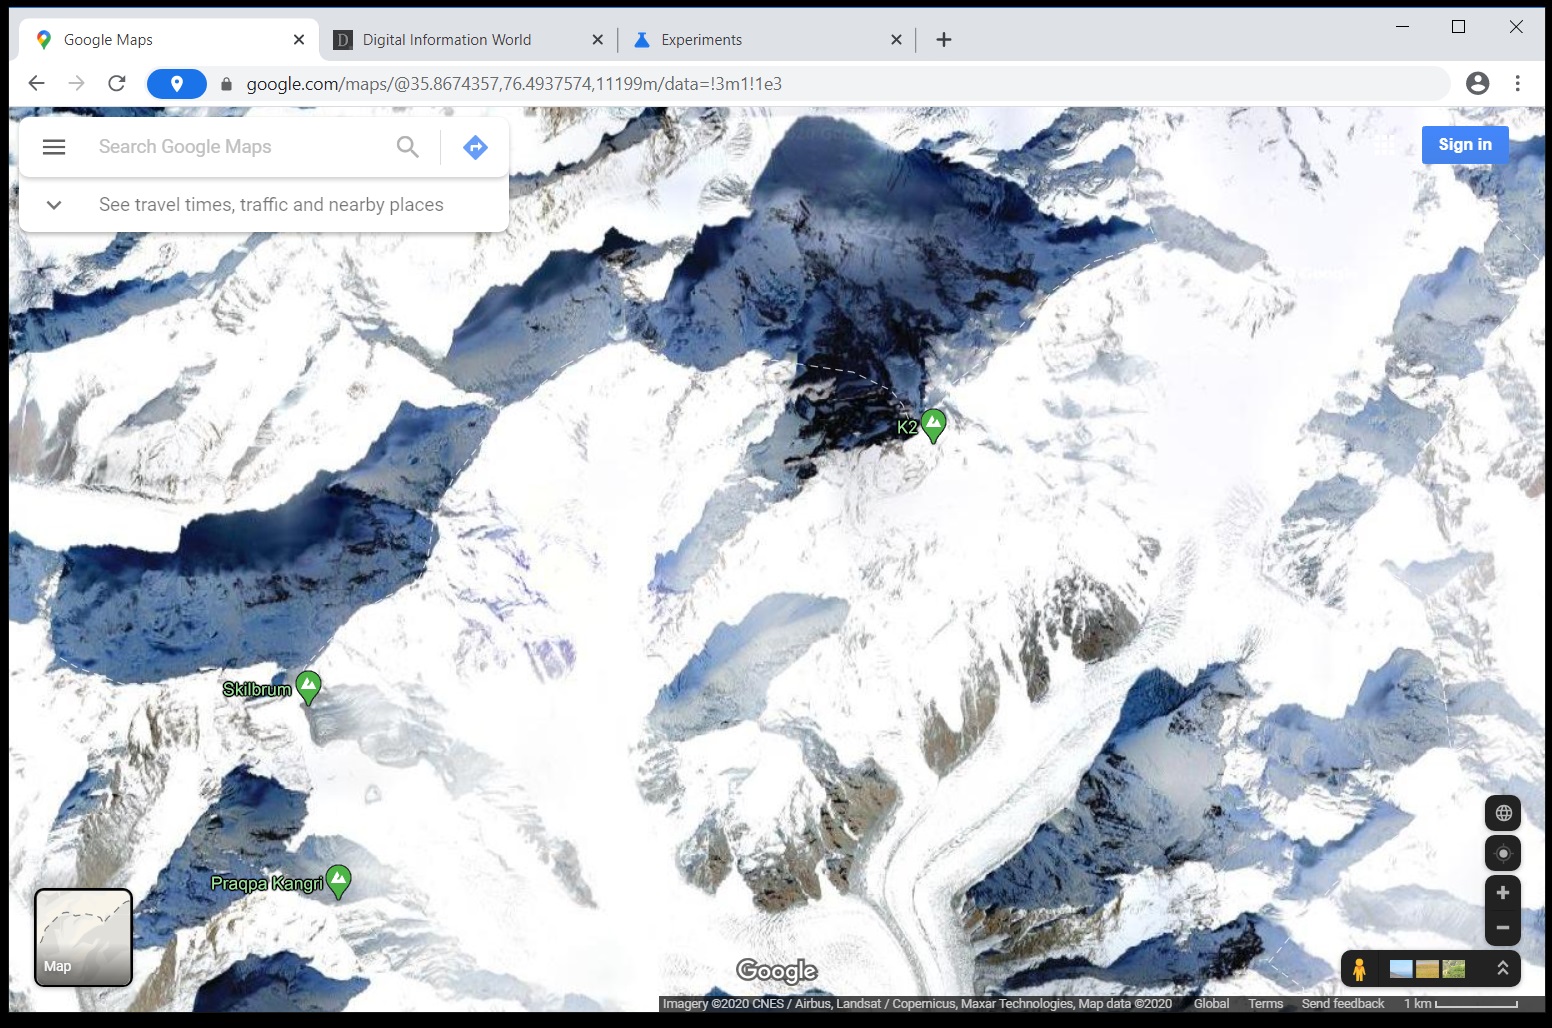Open the Google Maps hamburger menu
The image size is (1552, 1028).
[54, 147]
